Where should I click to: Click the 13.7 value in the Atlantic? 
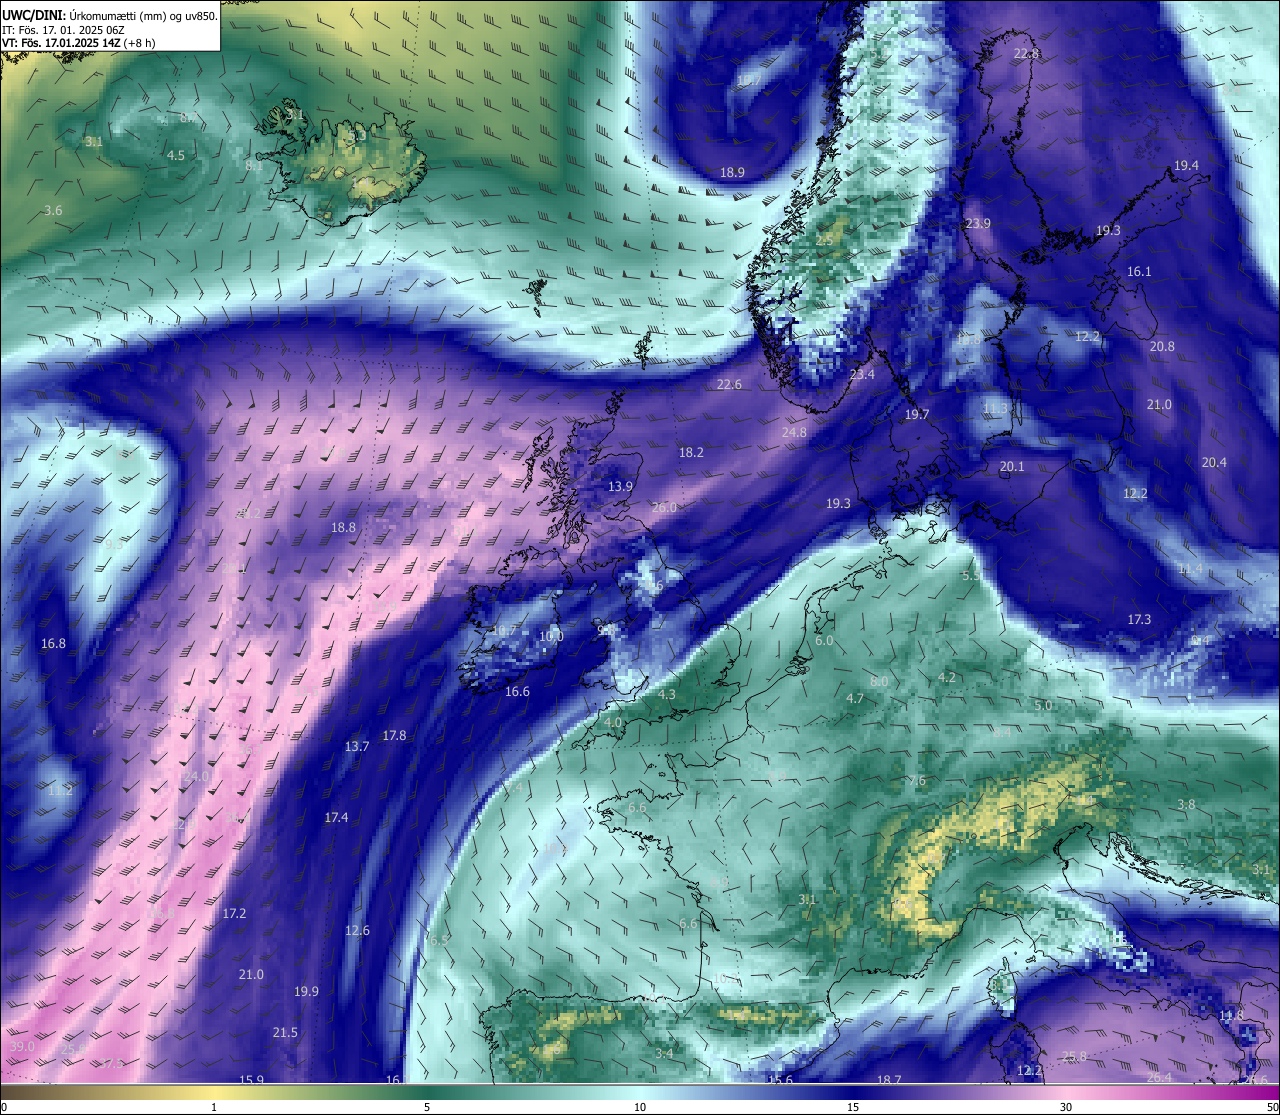(357, 747)
